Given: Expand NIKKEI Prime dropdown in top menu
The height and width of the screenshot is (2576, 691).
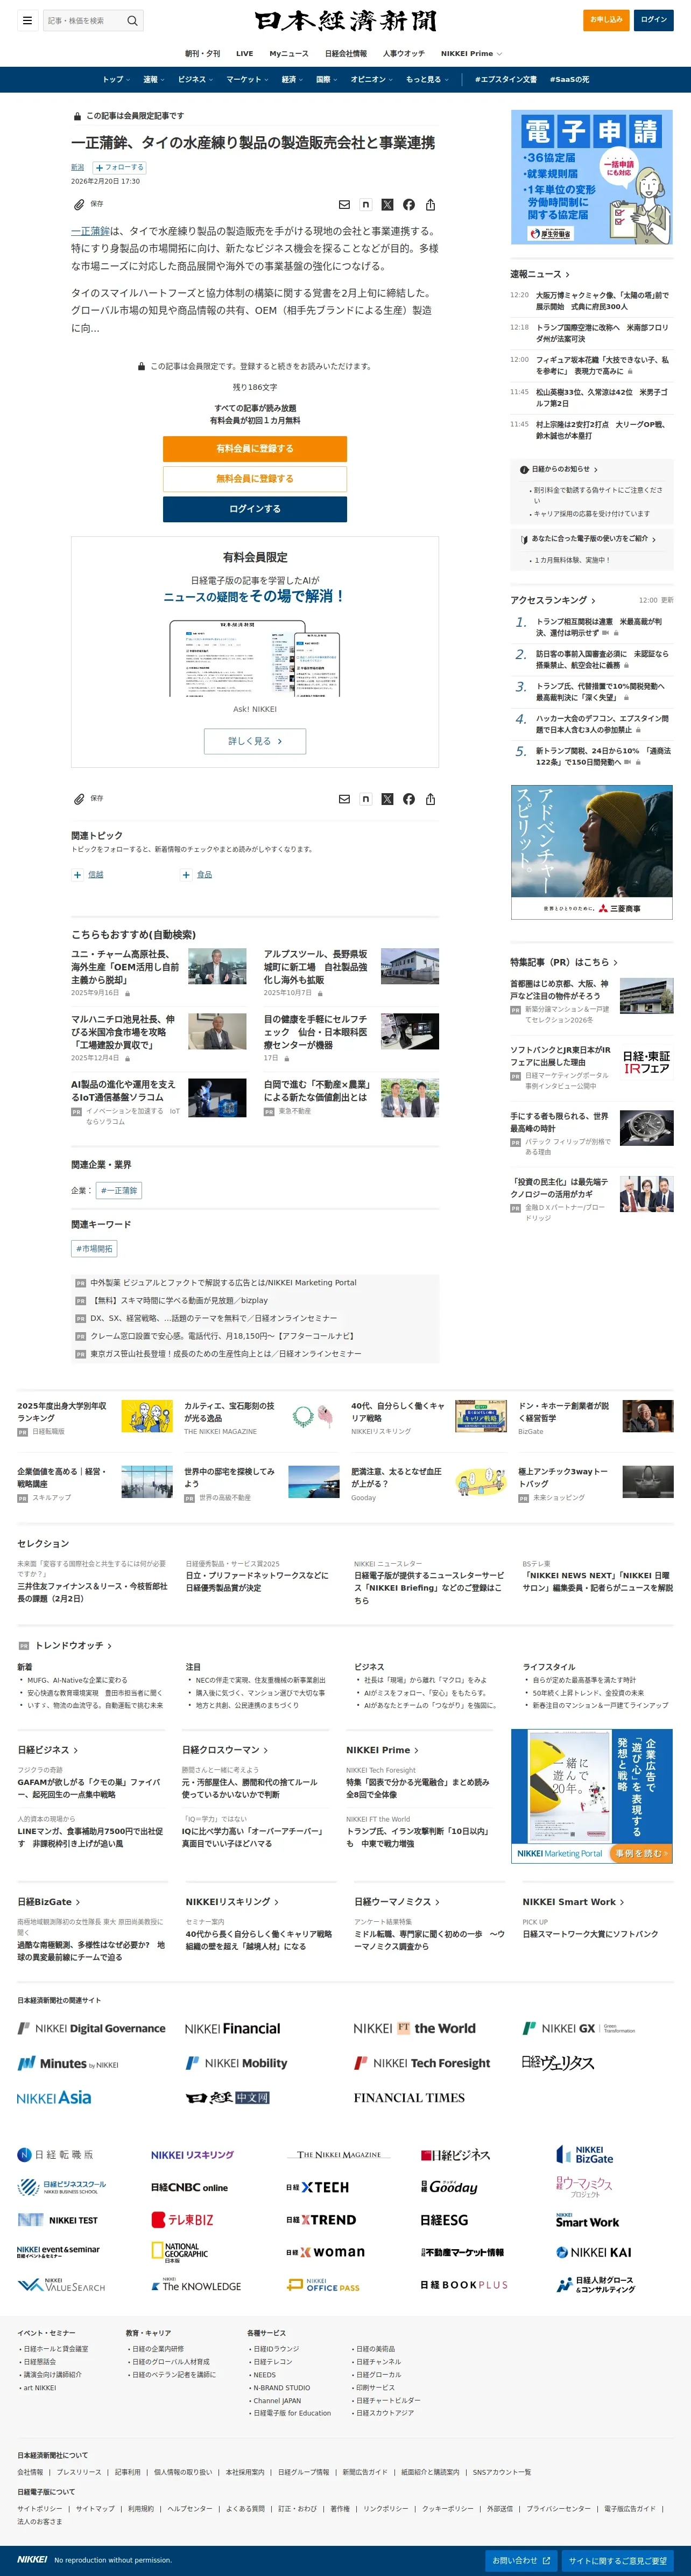Looking at the screenshot, I should coord(471,54).
